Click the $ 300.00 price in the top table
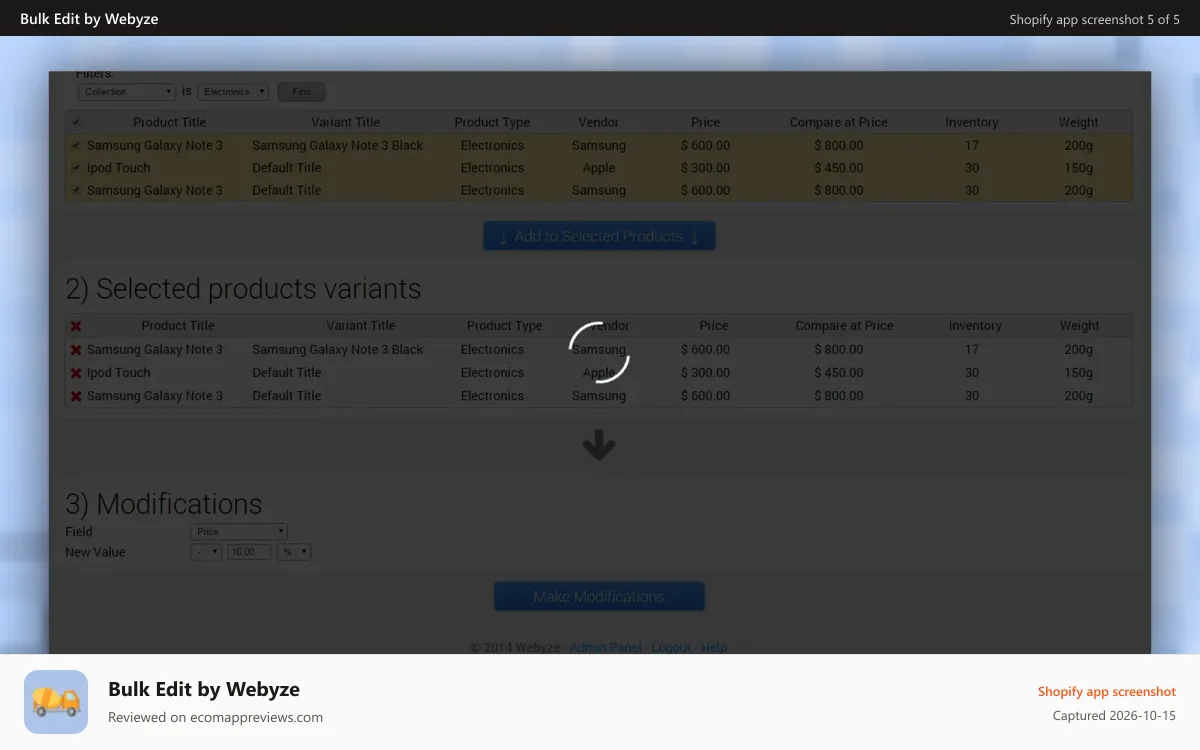This screenshot has height=750, width=1200. tap(705, 168)
